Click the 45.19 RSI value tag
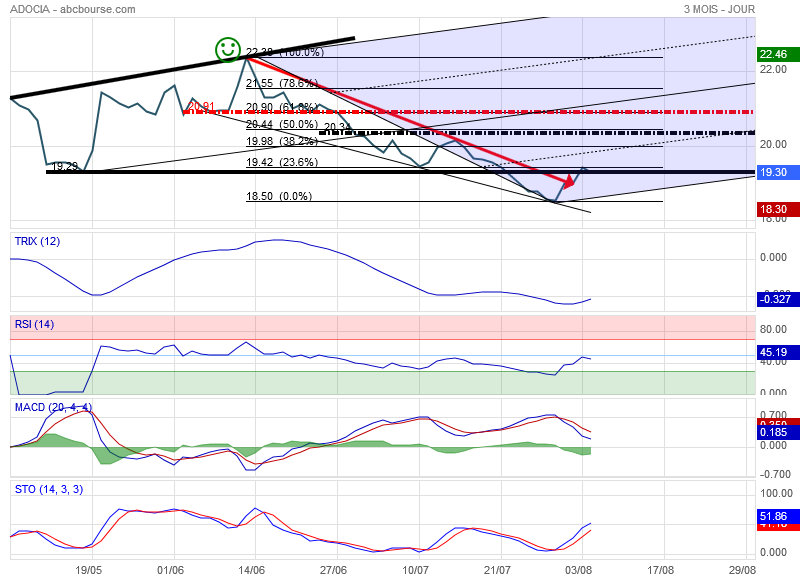The height and width of the screenshot is (580, 800). pos(778,352)
